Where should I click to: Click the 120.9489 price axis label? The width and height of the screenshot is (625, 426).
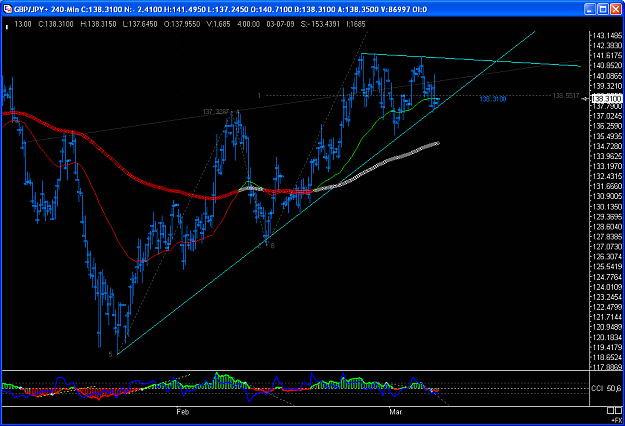[x=607, y=327]
